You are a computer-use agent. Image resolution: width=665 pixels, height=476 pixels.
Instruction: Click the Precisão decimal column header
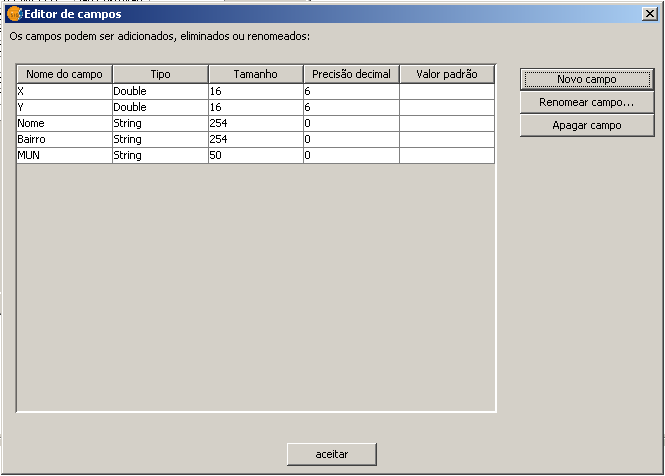pos(351,74)
